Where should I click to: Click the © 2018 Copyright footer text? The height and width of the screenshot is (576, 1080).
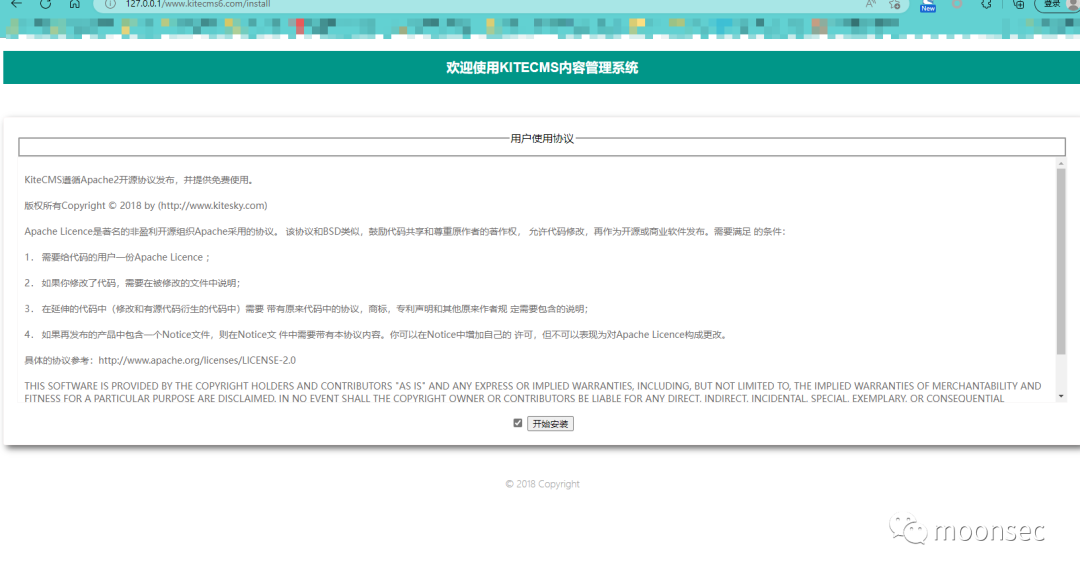point(543,484)
